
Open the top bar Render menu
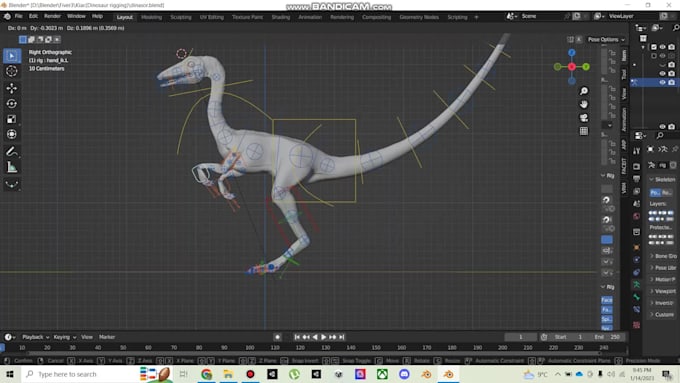pyautogui.click(x=52, y=16)
